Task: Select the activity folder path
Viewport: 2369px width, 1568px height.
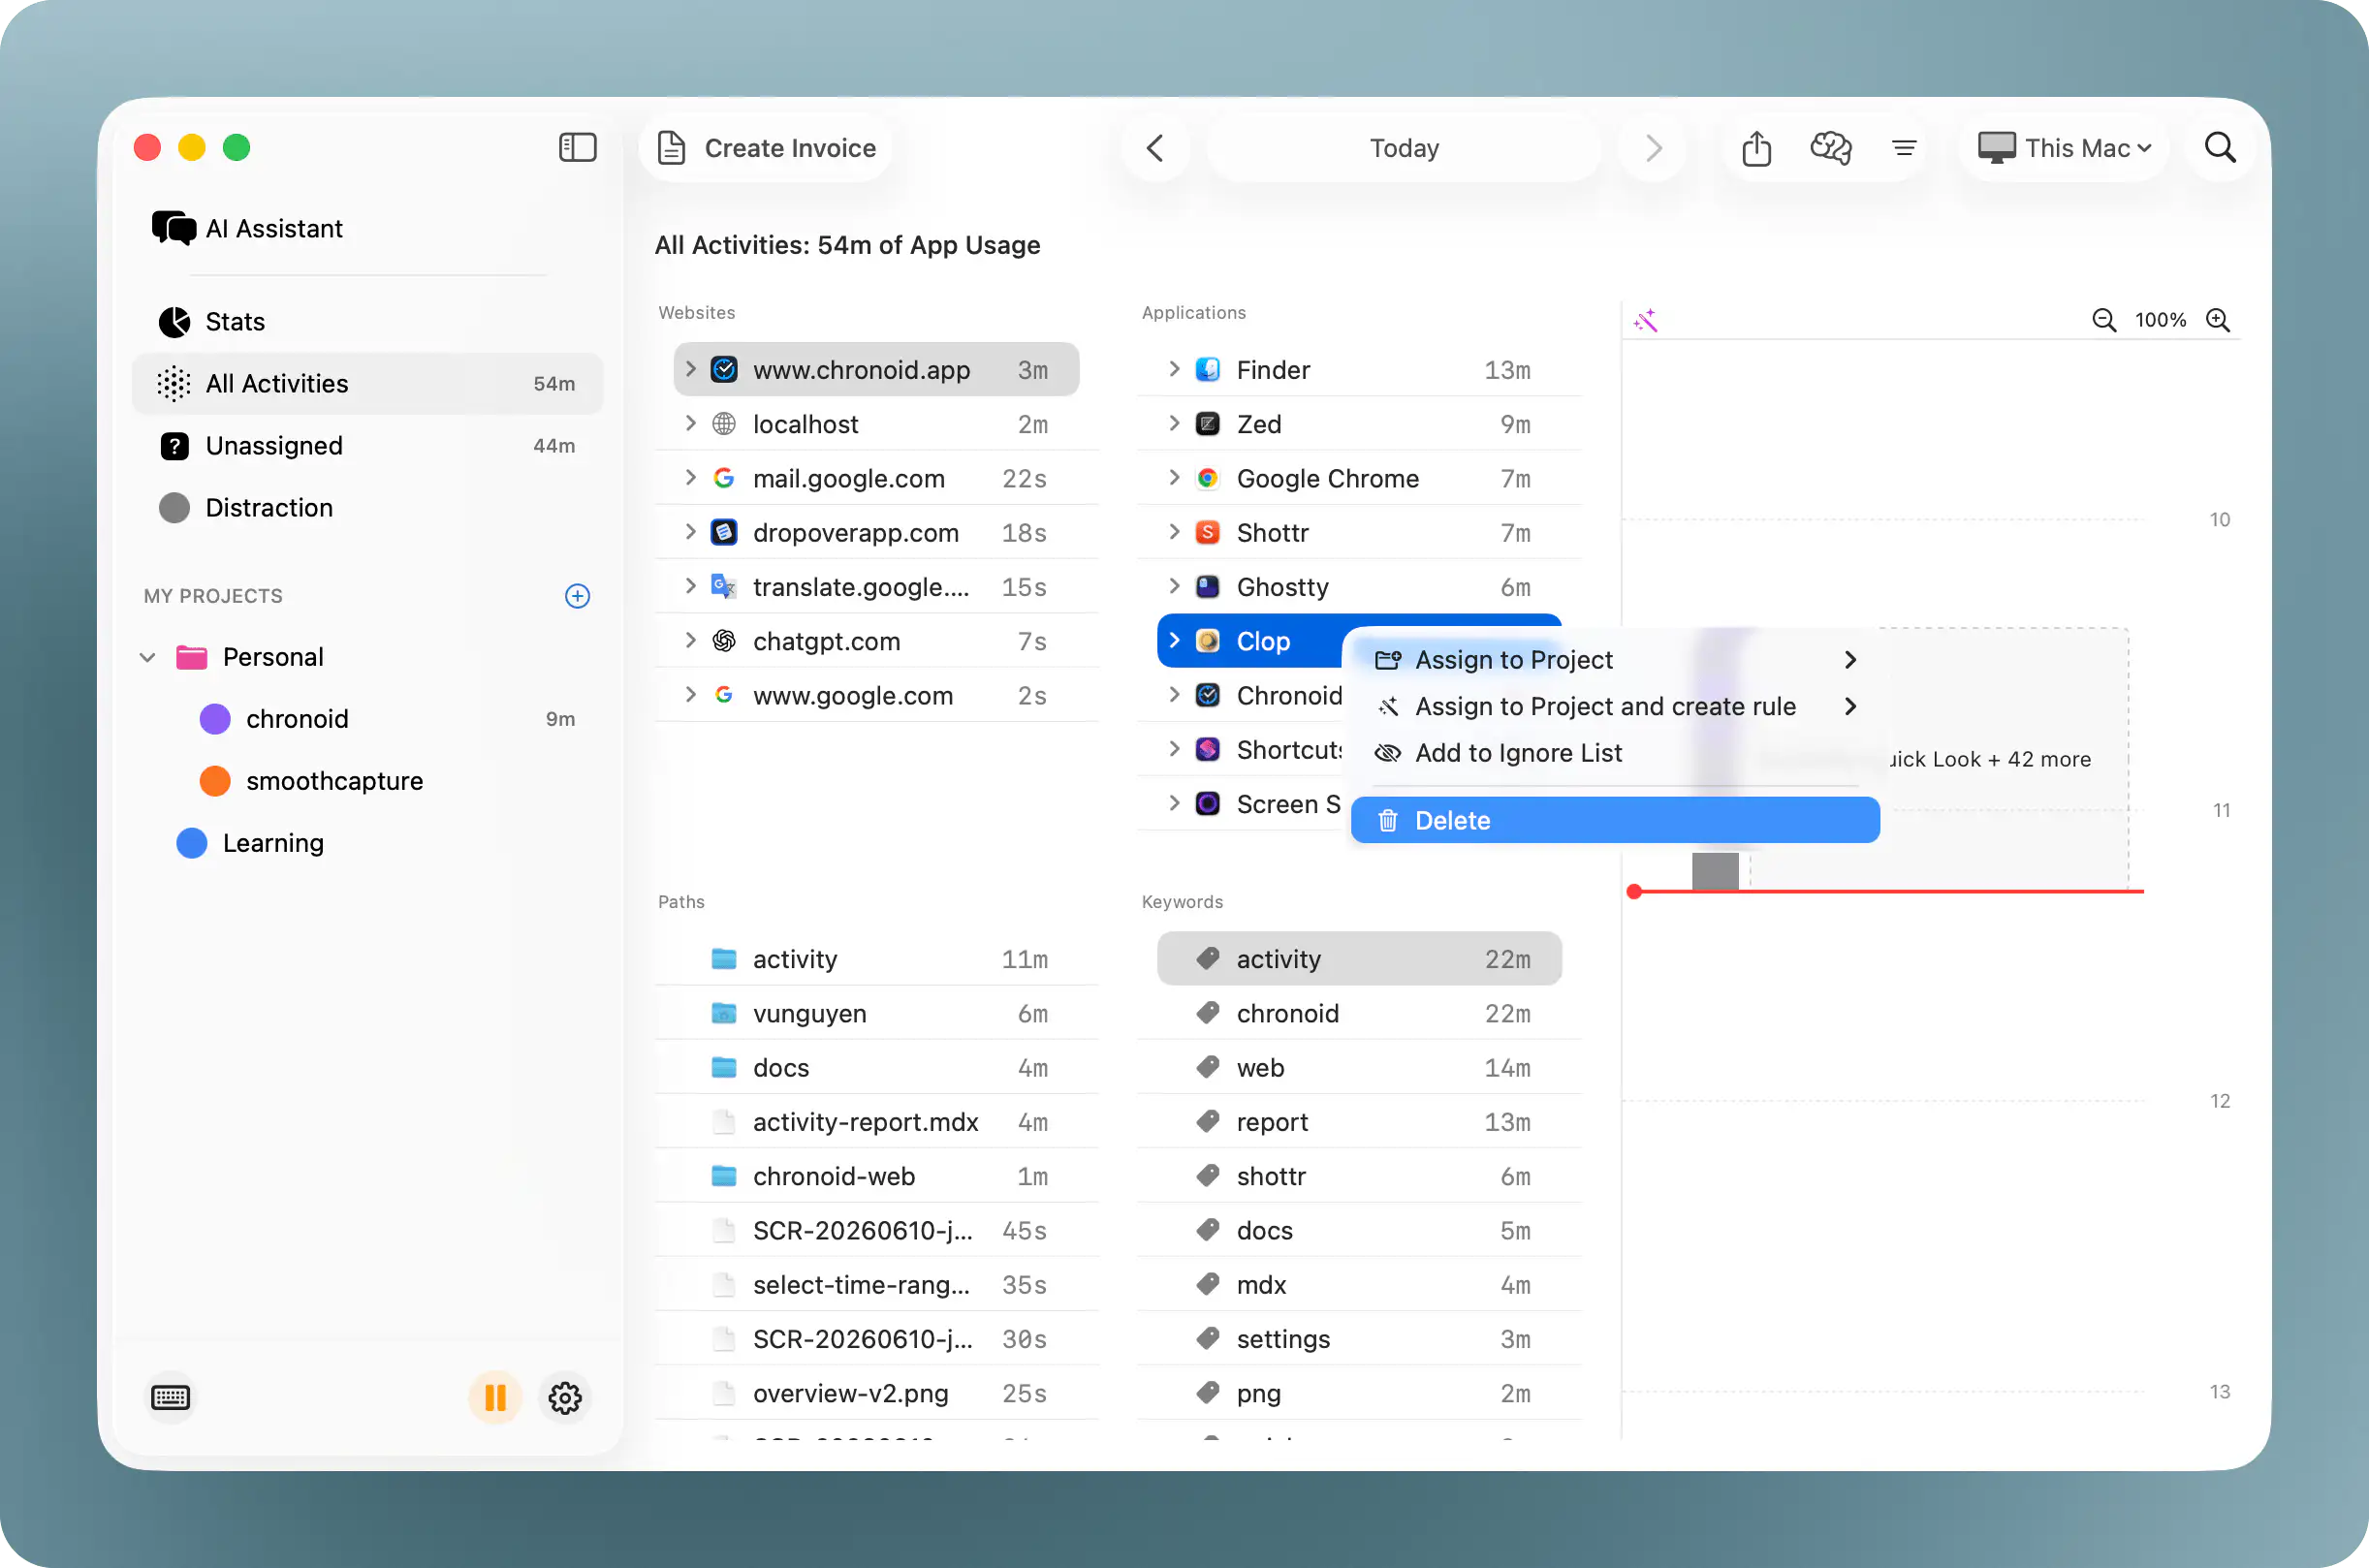Action: [x=876, y=960]
